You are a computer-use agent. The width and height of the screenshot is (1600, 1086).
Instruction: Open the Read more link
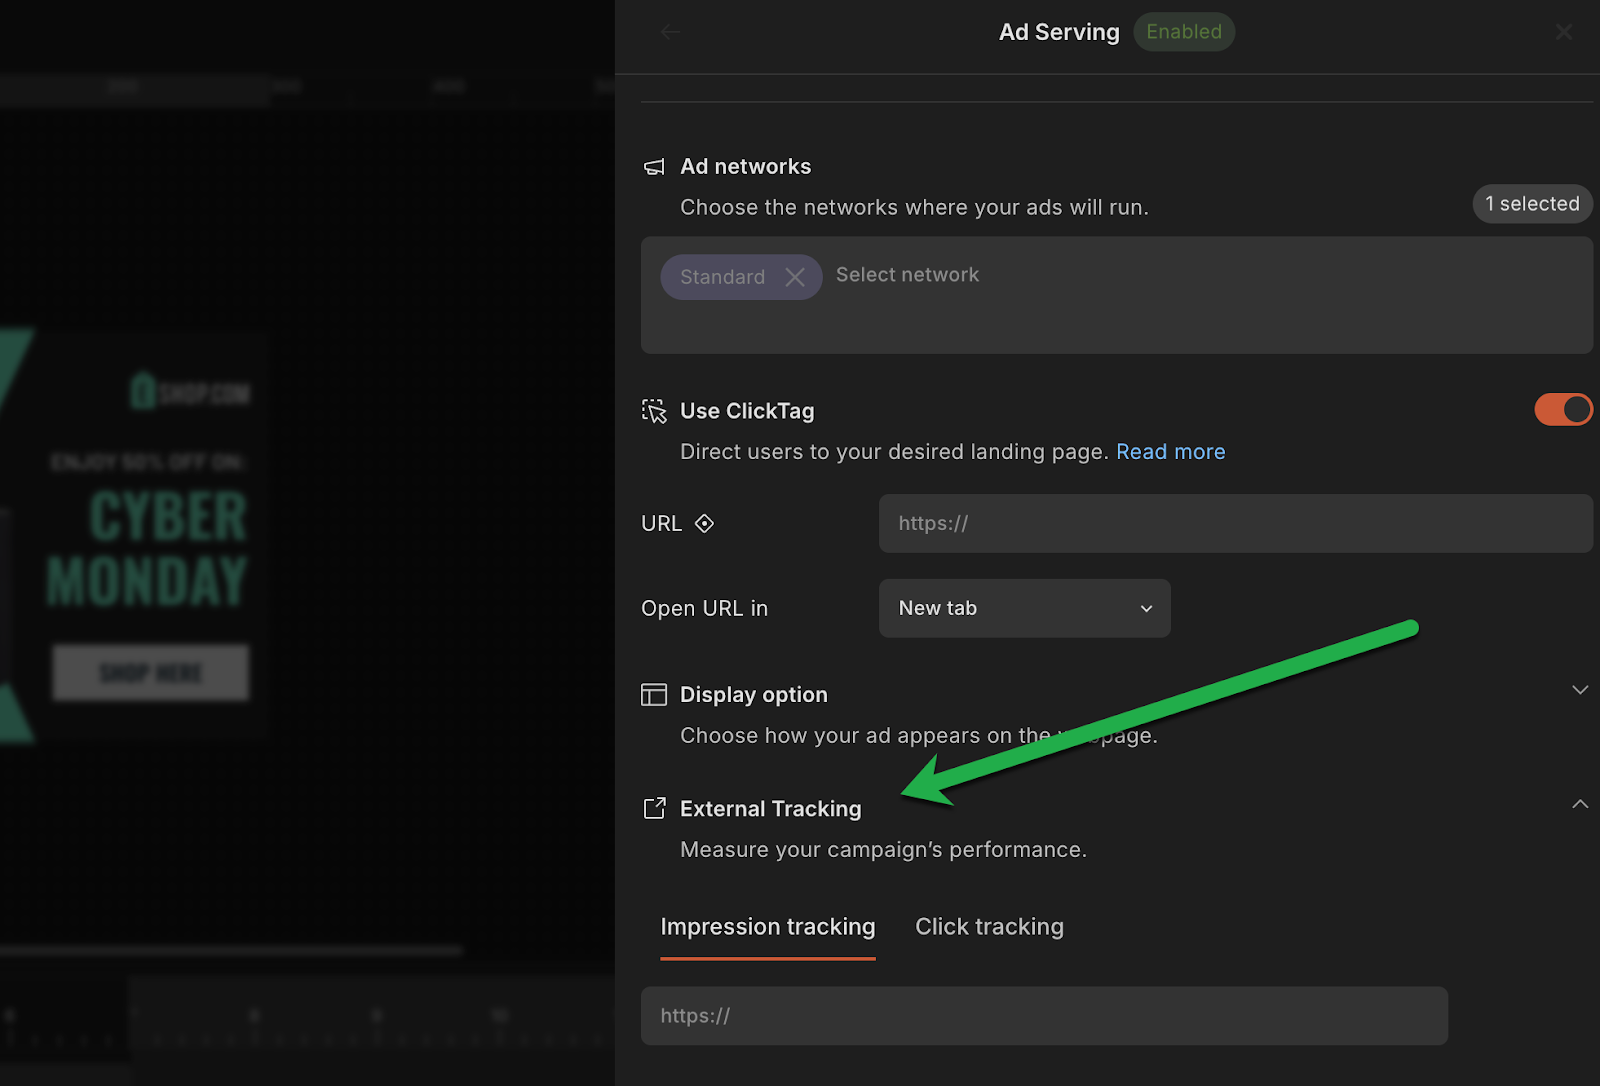[1170, 452]
